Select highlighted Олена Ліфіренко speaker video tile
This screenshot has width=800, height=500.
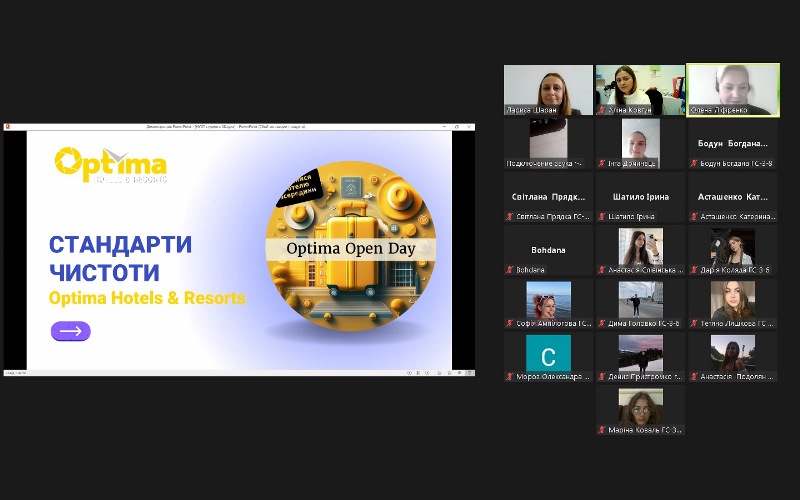point(733,90)
